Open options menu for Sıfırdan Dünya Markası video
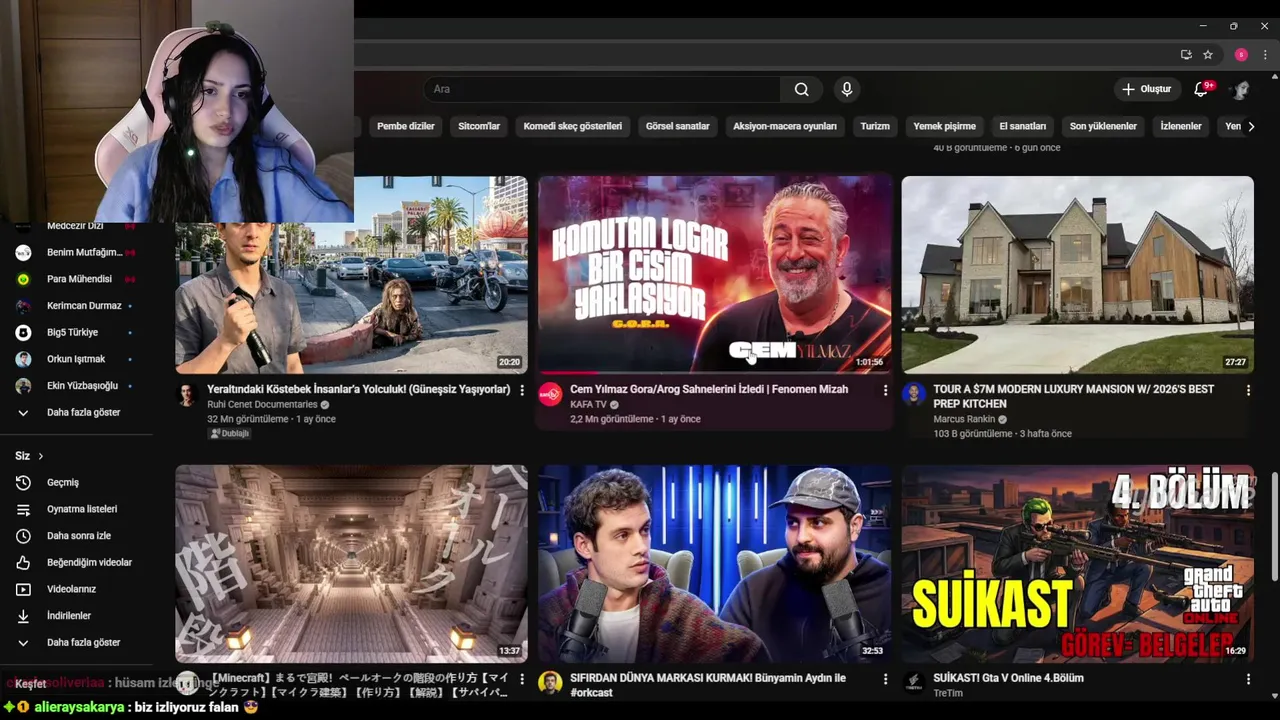1280x720 pixels. pyautogui.click(x=885, y=679)
